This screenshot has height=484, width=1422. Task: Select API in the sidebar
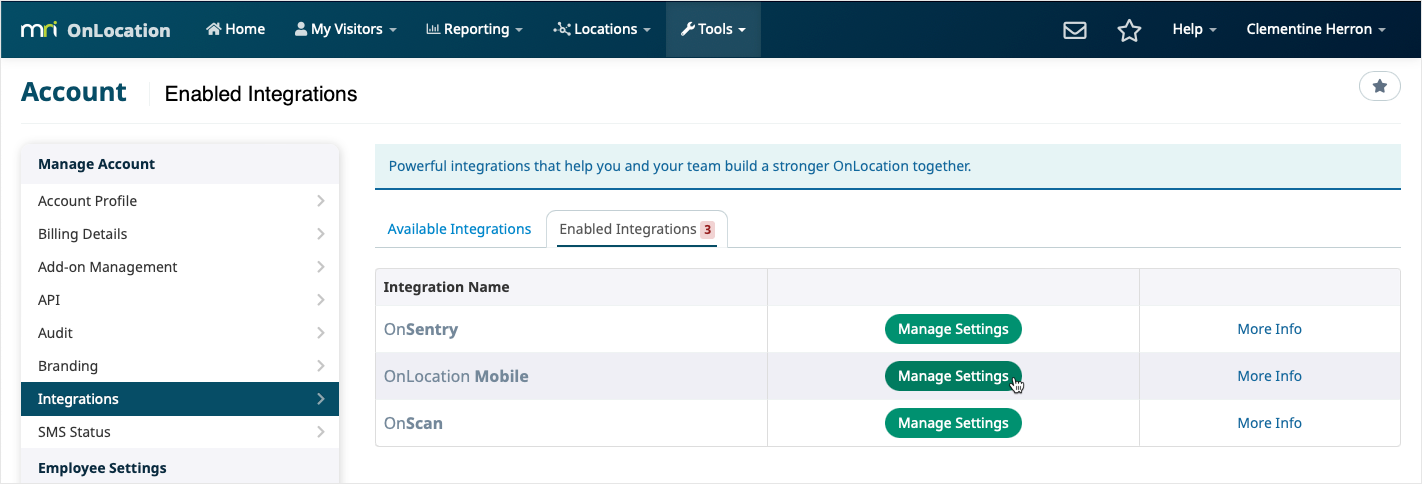180,300
